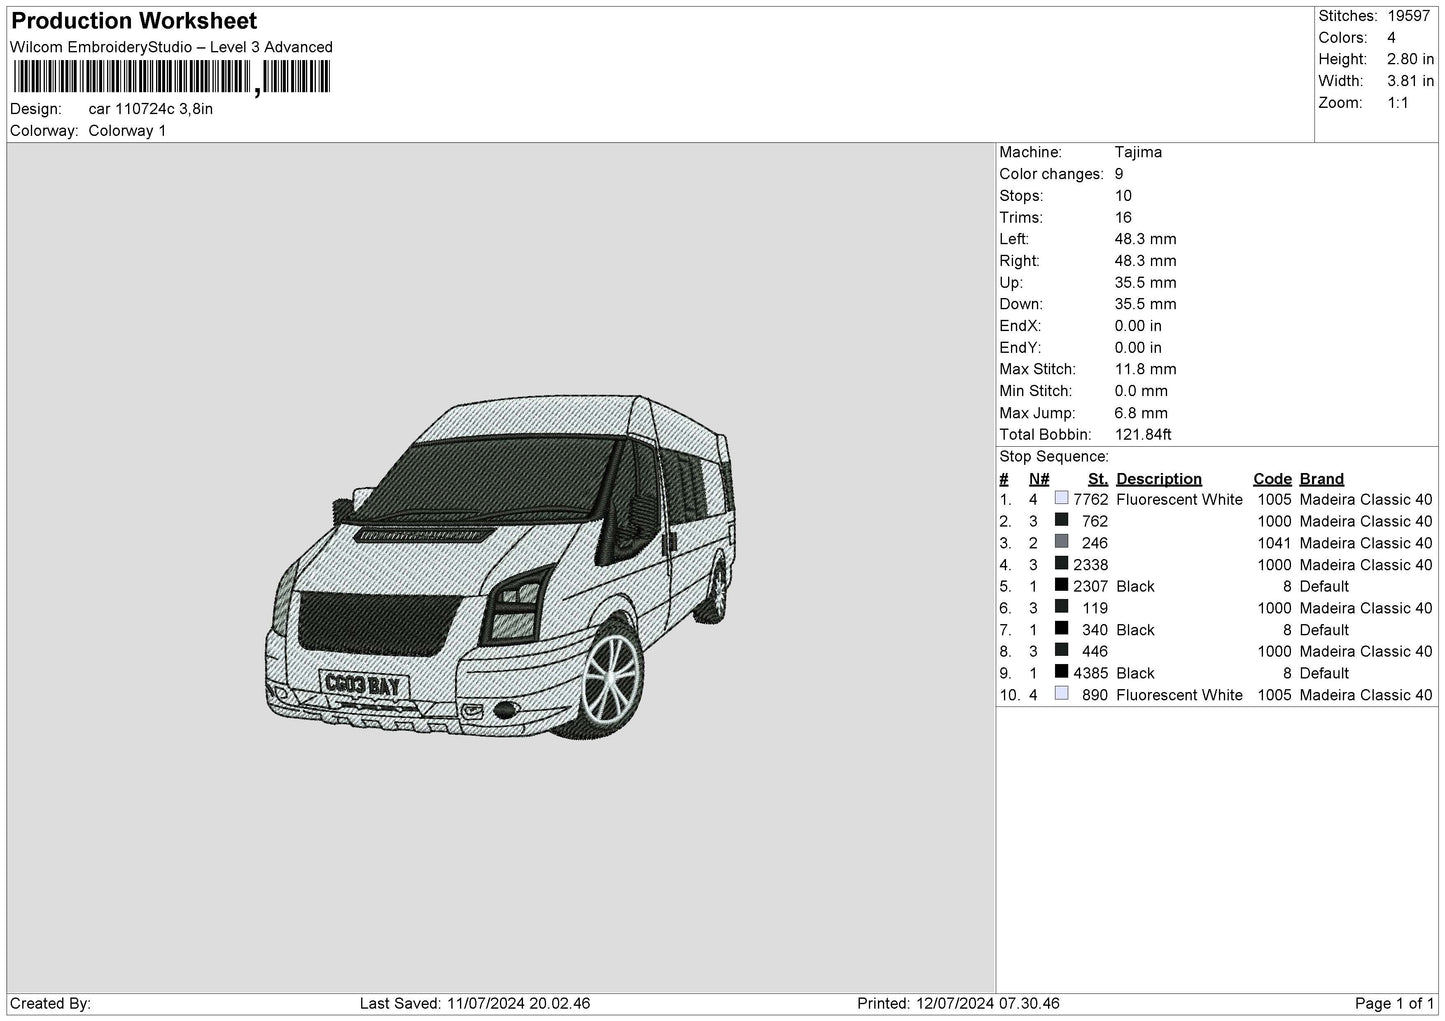Screen dimensions: 1445x1021
Task: Select 'Black' description in stop row 5
Action: [1135, 587]
